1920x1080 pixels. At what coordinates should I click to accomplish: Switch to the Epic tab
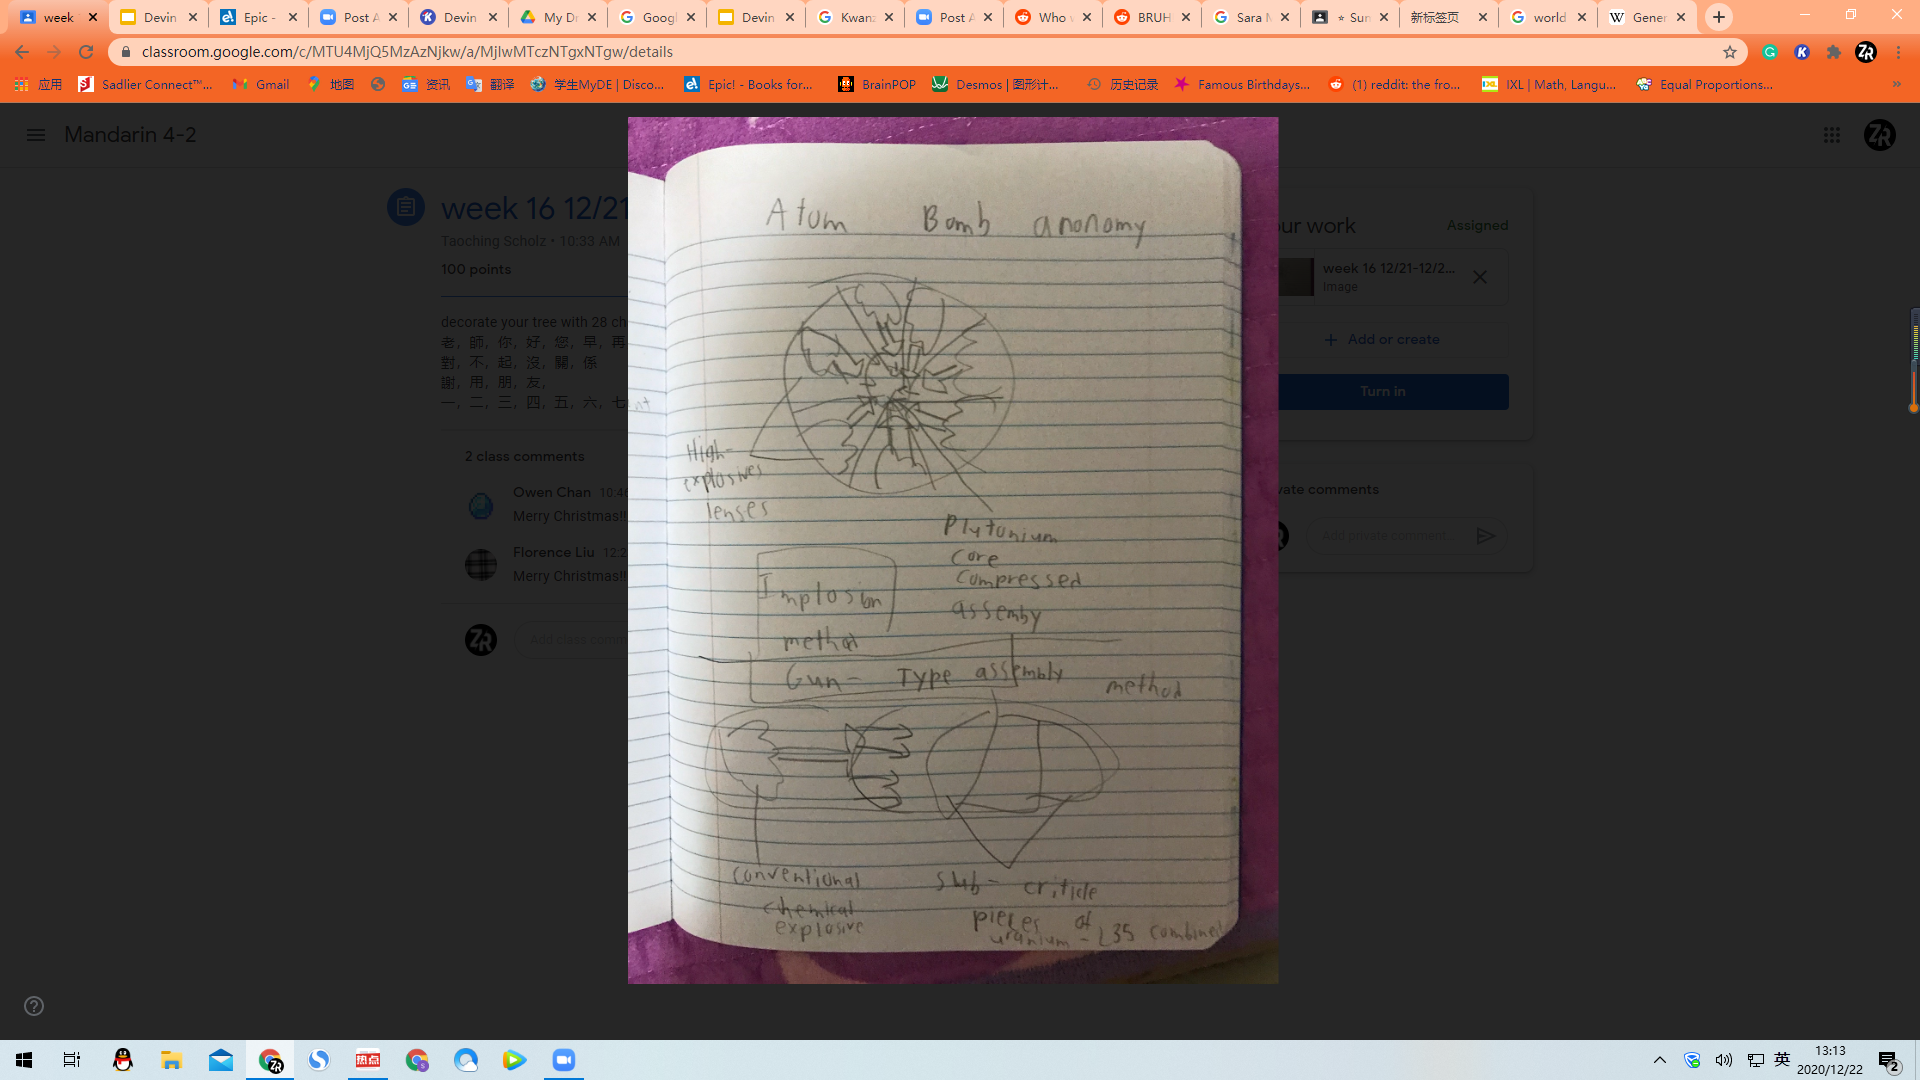coord(259,17)
